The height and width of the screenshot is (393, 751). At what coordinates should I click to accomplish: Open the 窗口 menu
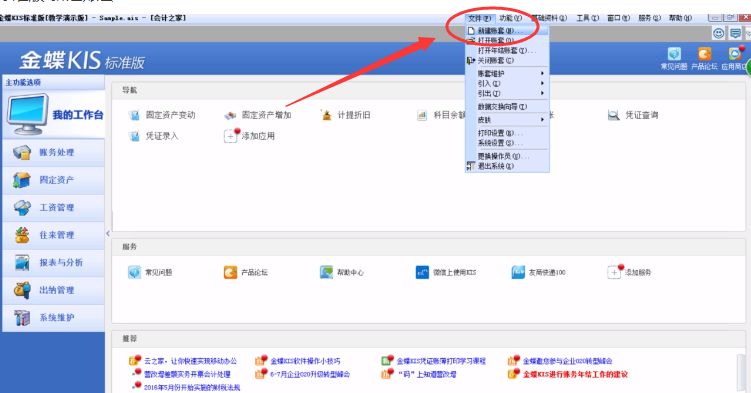pyautogui.click(x=618, y=18)
